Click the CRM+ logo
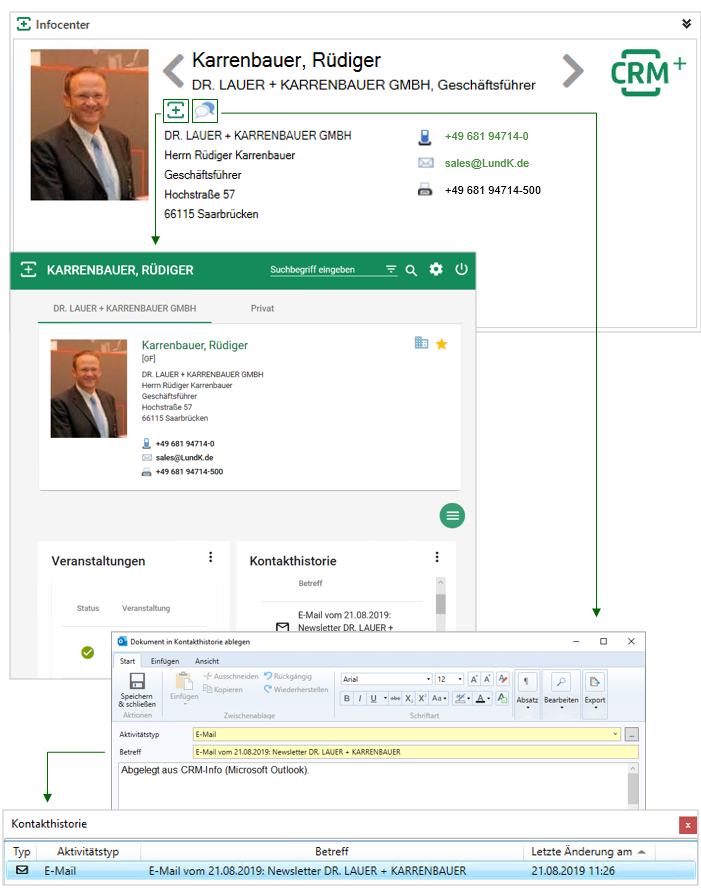The height and width of the screenshot is (889, 701). pos(648,73)
